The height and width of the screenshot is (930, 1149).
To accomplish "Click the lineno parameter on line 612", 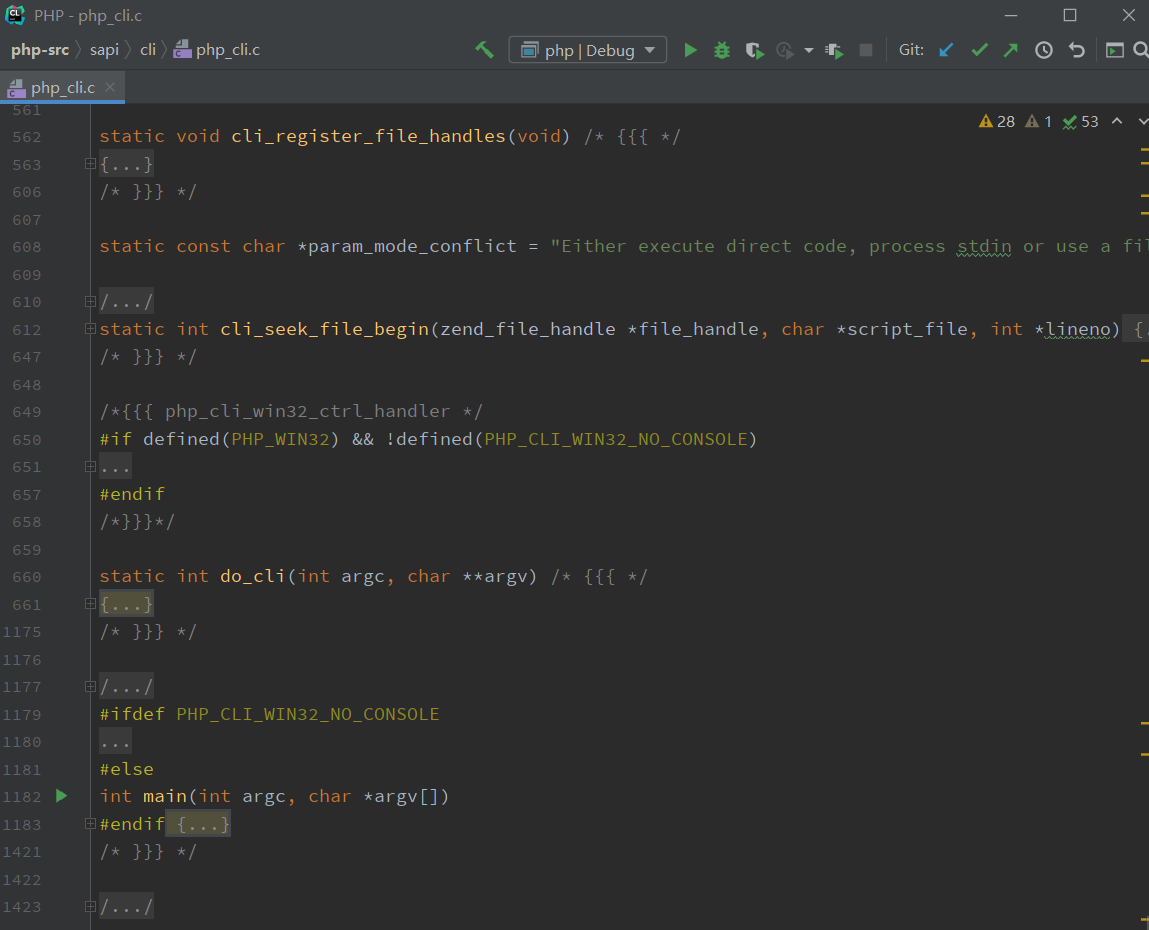I will [x=1078, y=329].
